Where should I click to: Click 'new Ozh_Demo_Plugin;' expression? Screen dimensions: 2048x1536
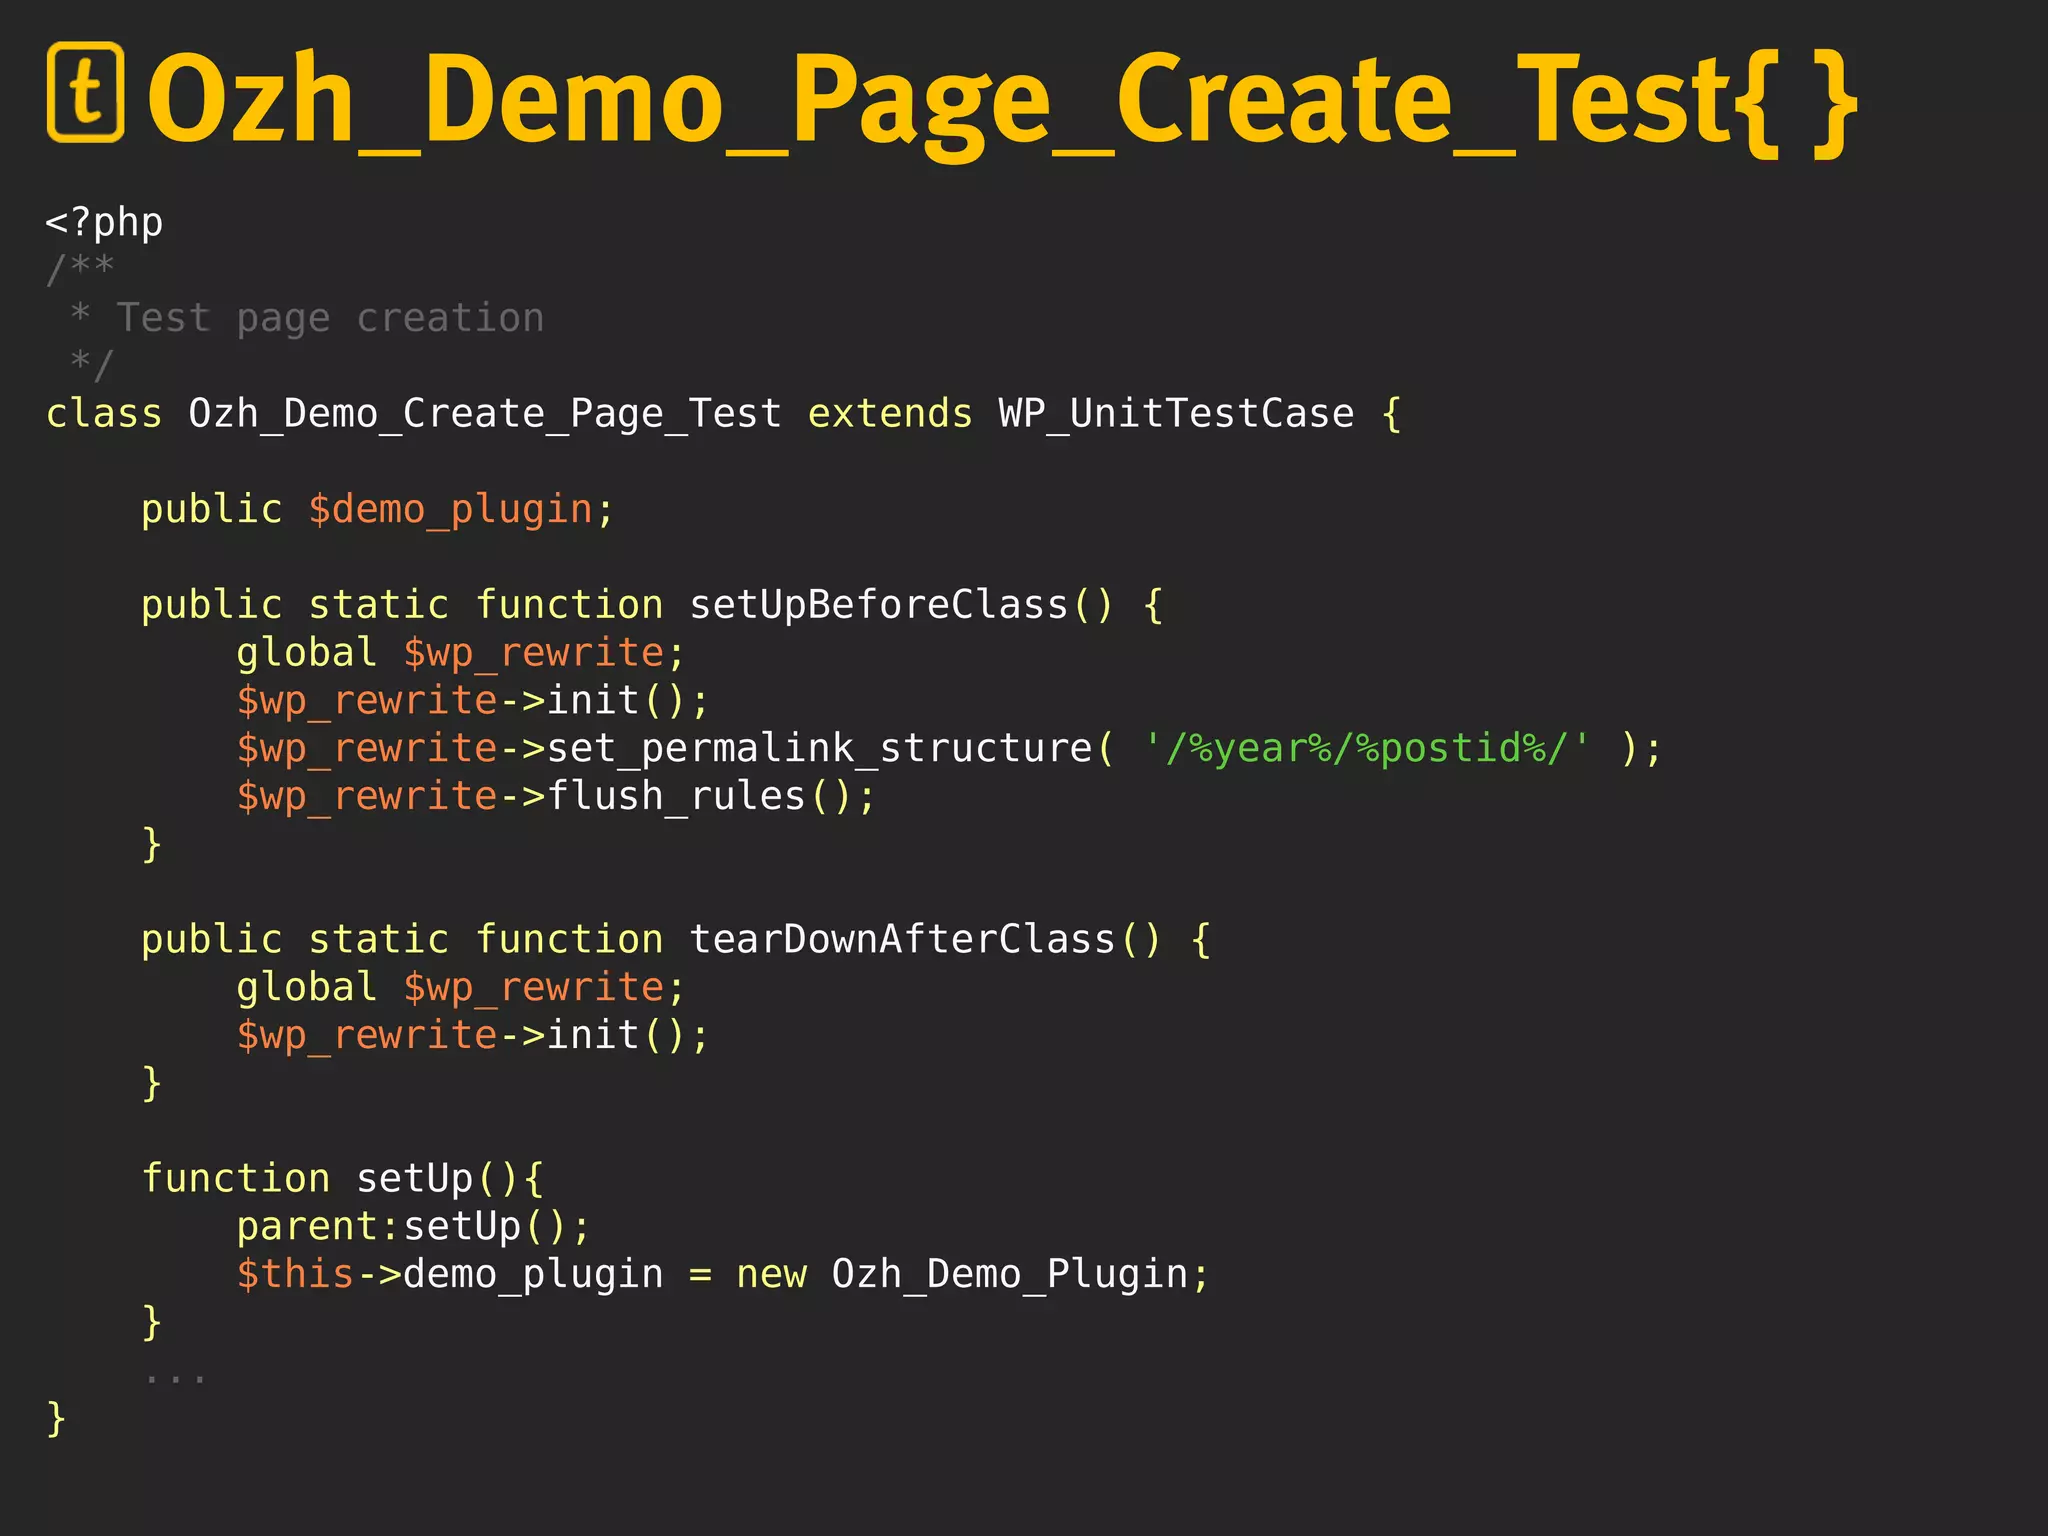click(x=973, y=1275)
